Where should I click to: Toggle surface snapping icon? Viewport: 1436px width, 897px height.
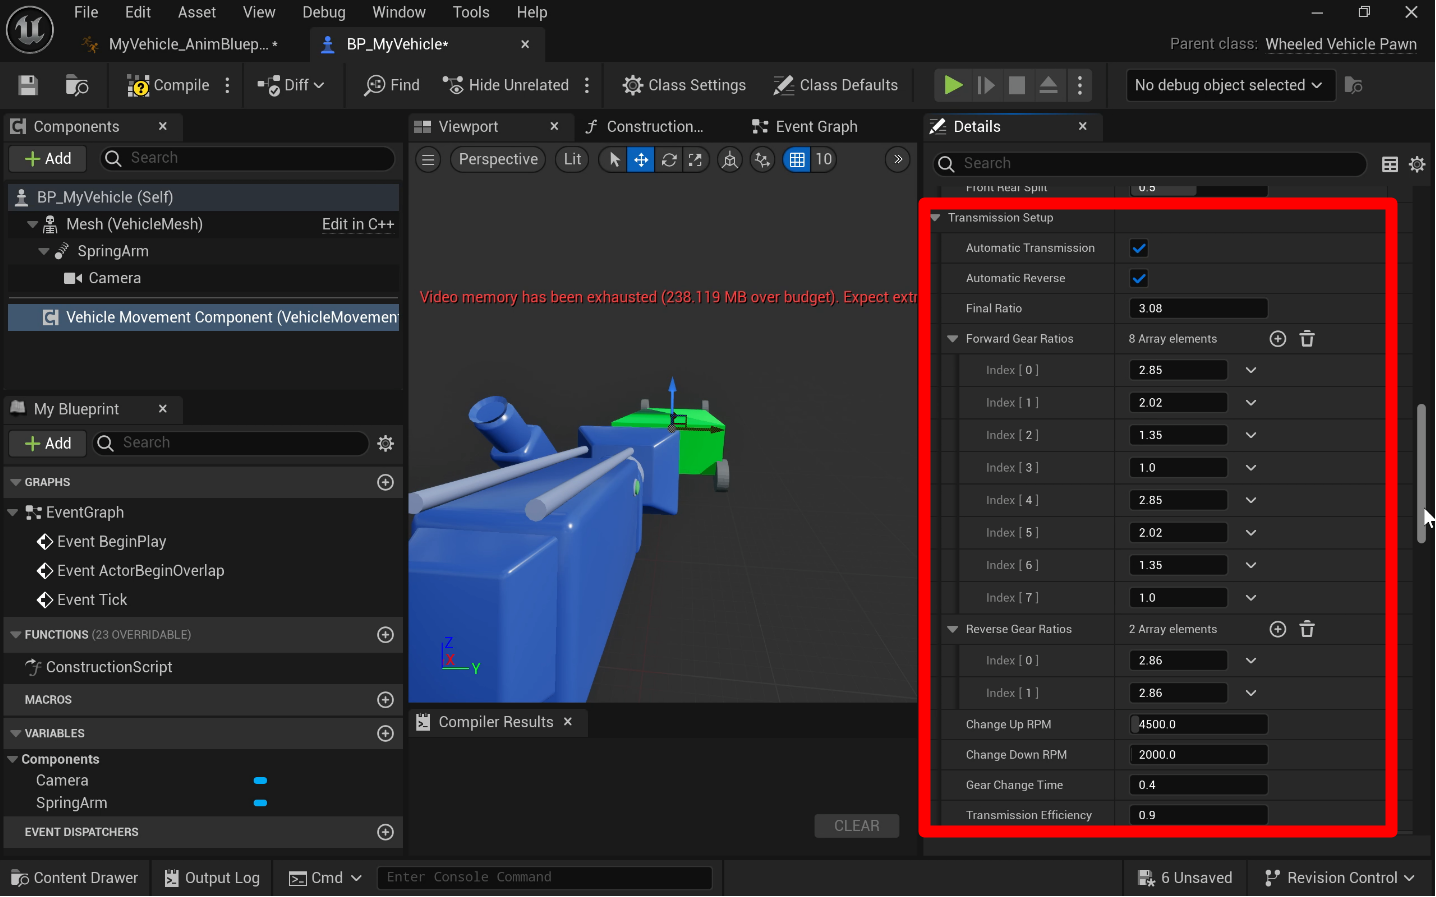click(762, 160)
